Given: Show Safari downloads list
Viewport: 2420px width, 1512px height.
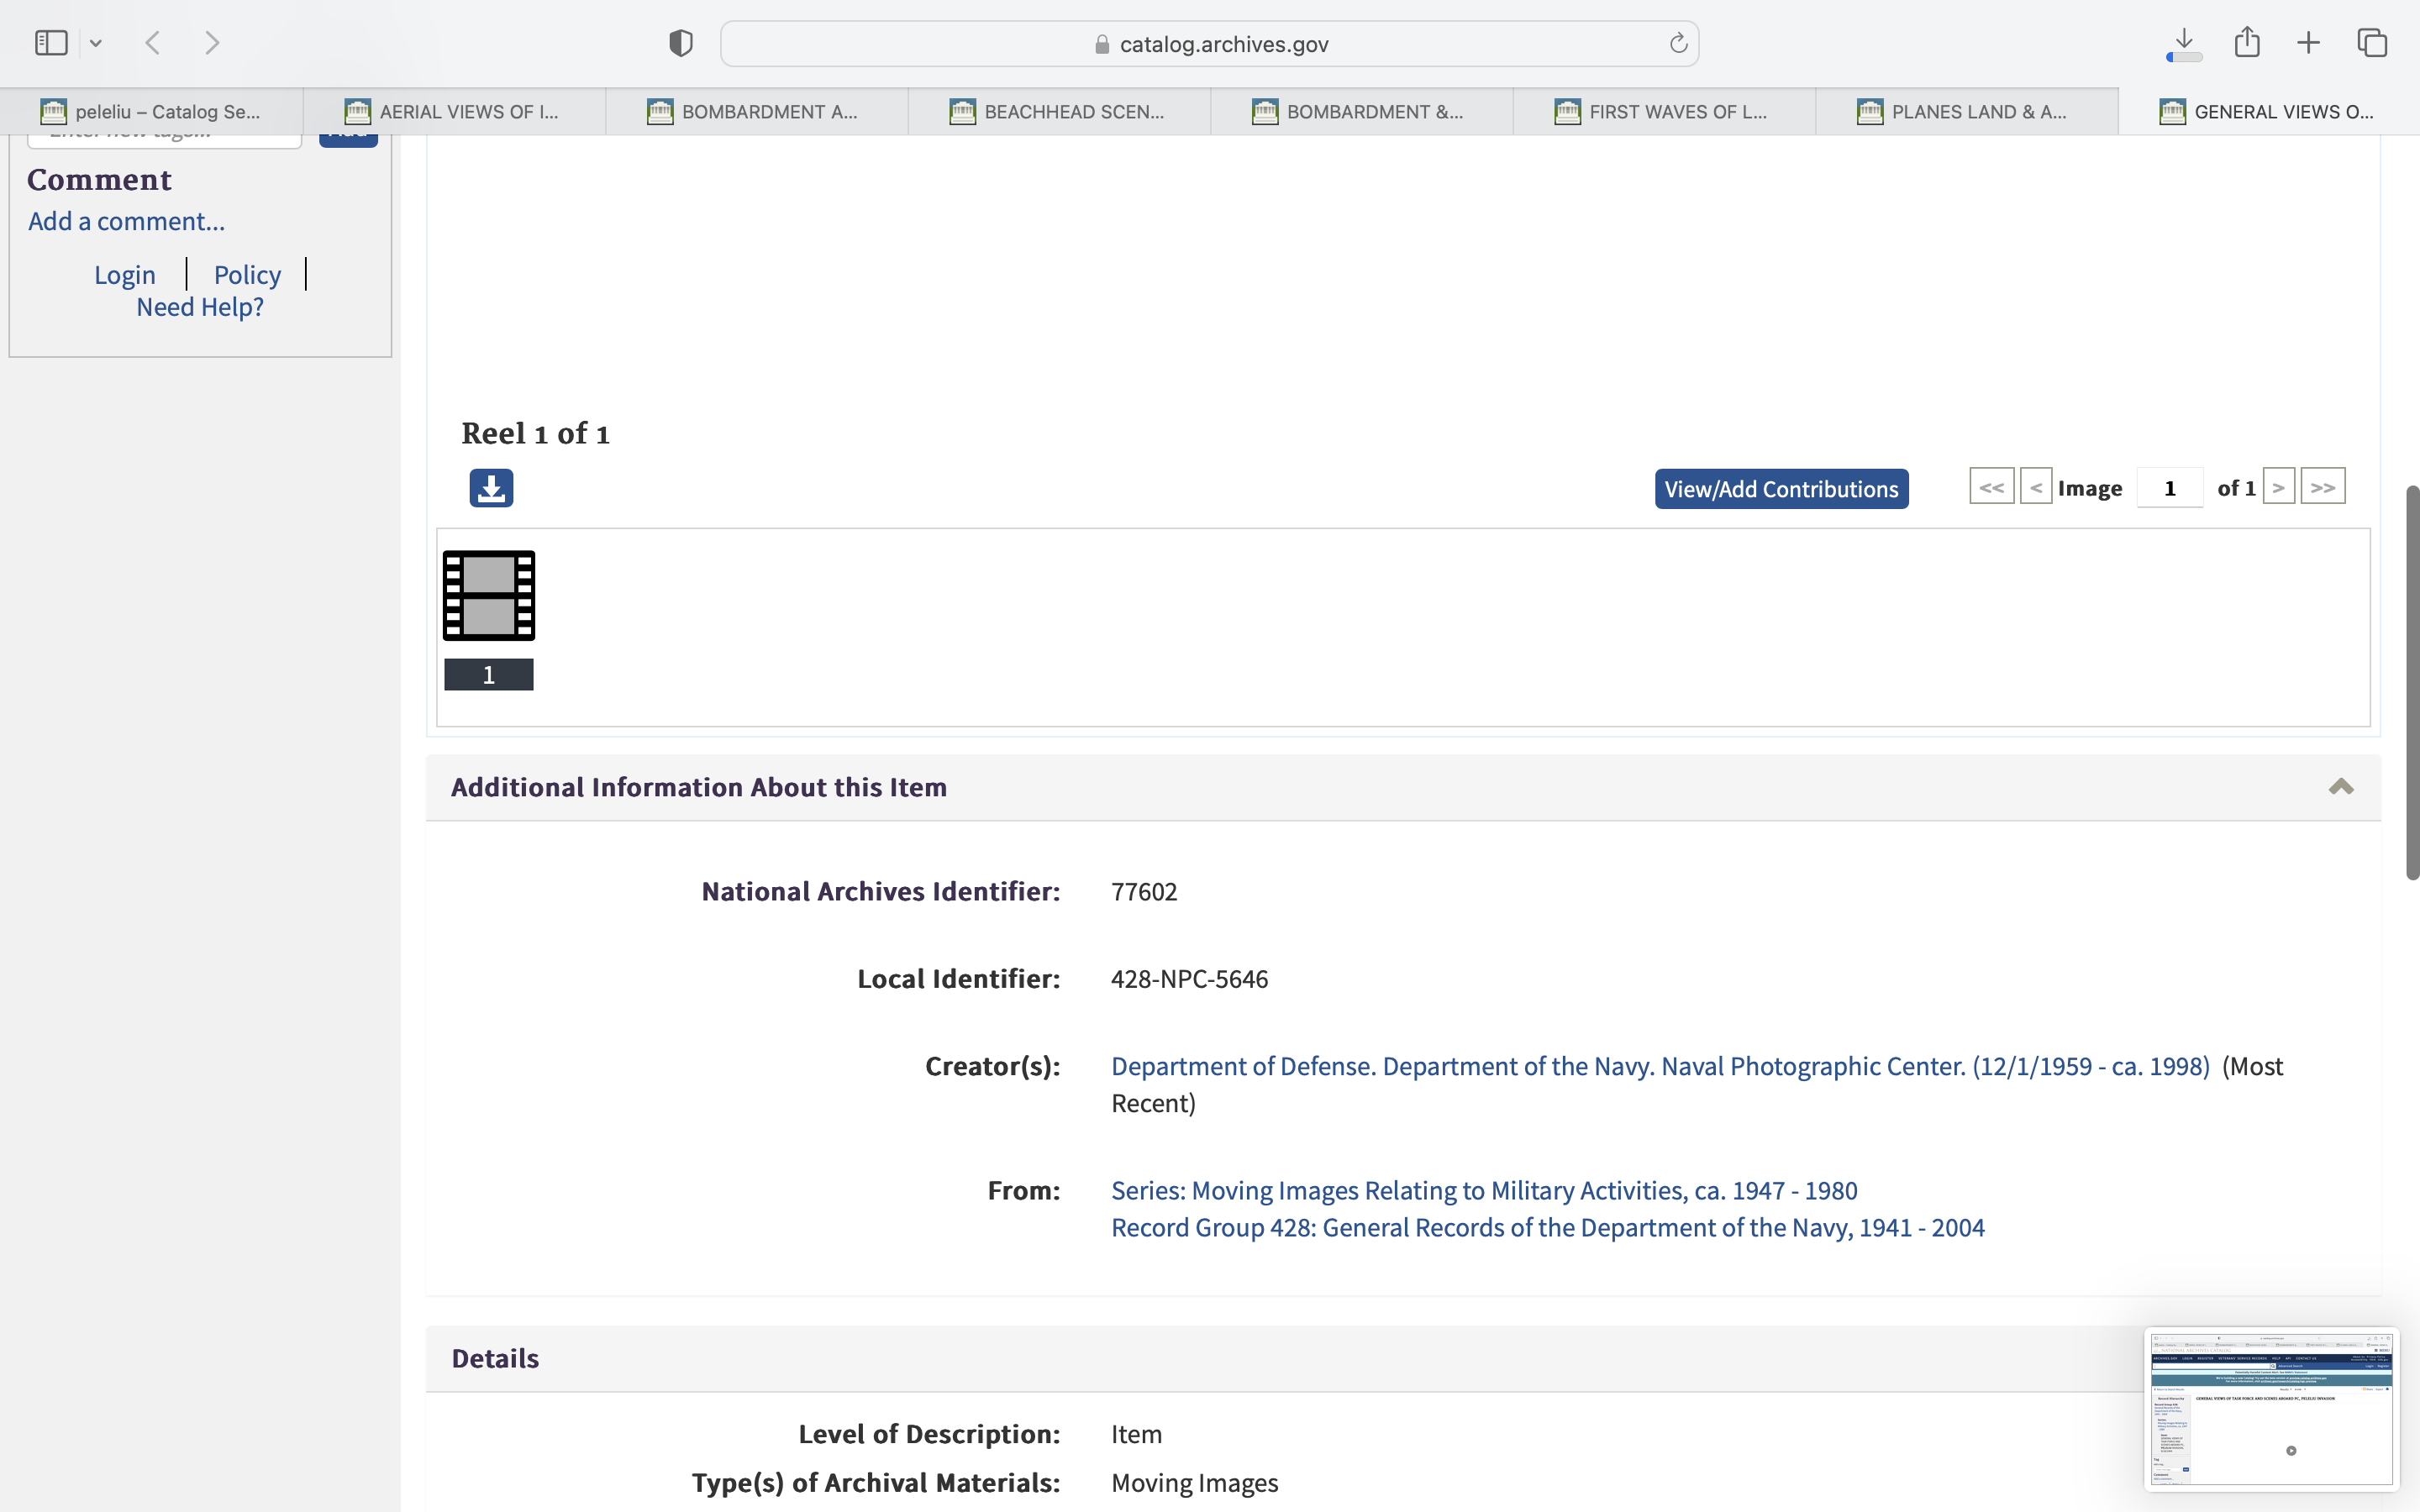Looking at the screenshot, I should click(x=2184, y=43).
